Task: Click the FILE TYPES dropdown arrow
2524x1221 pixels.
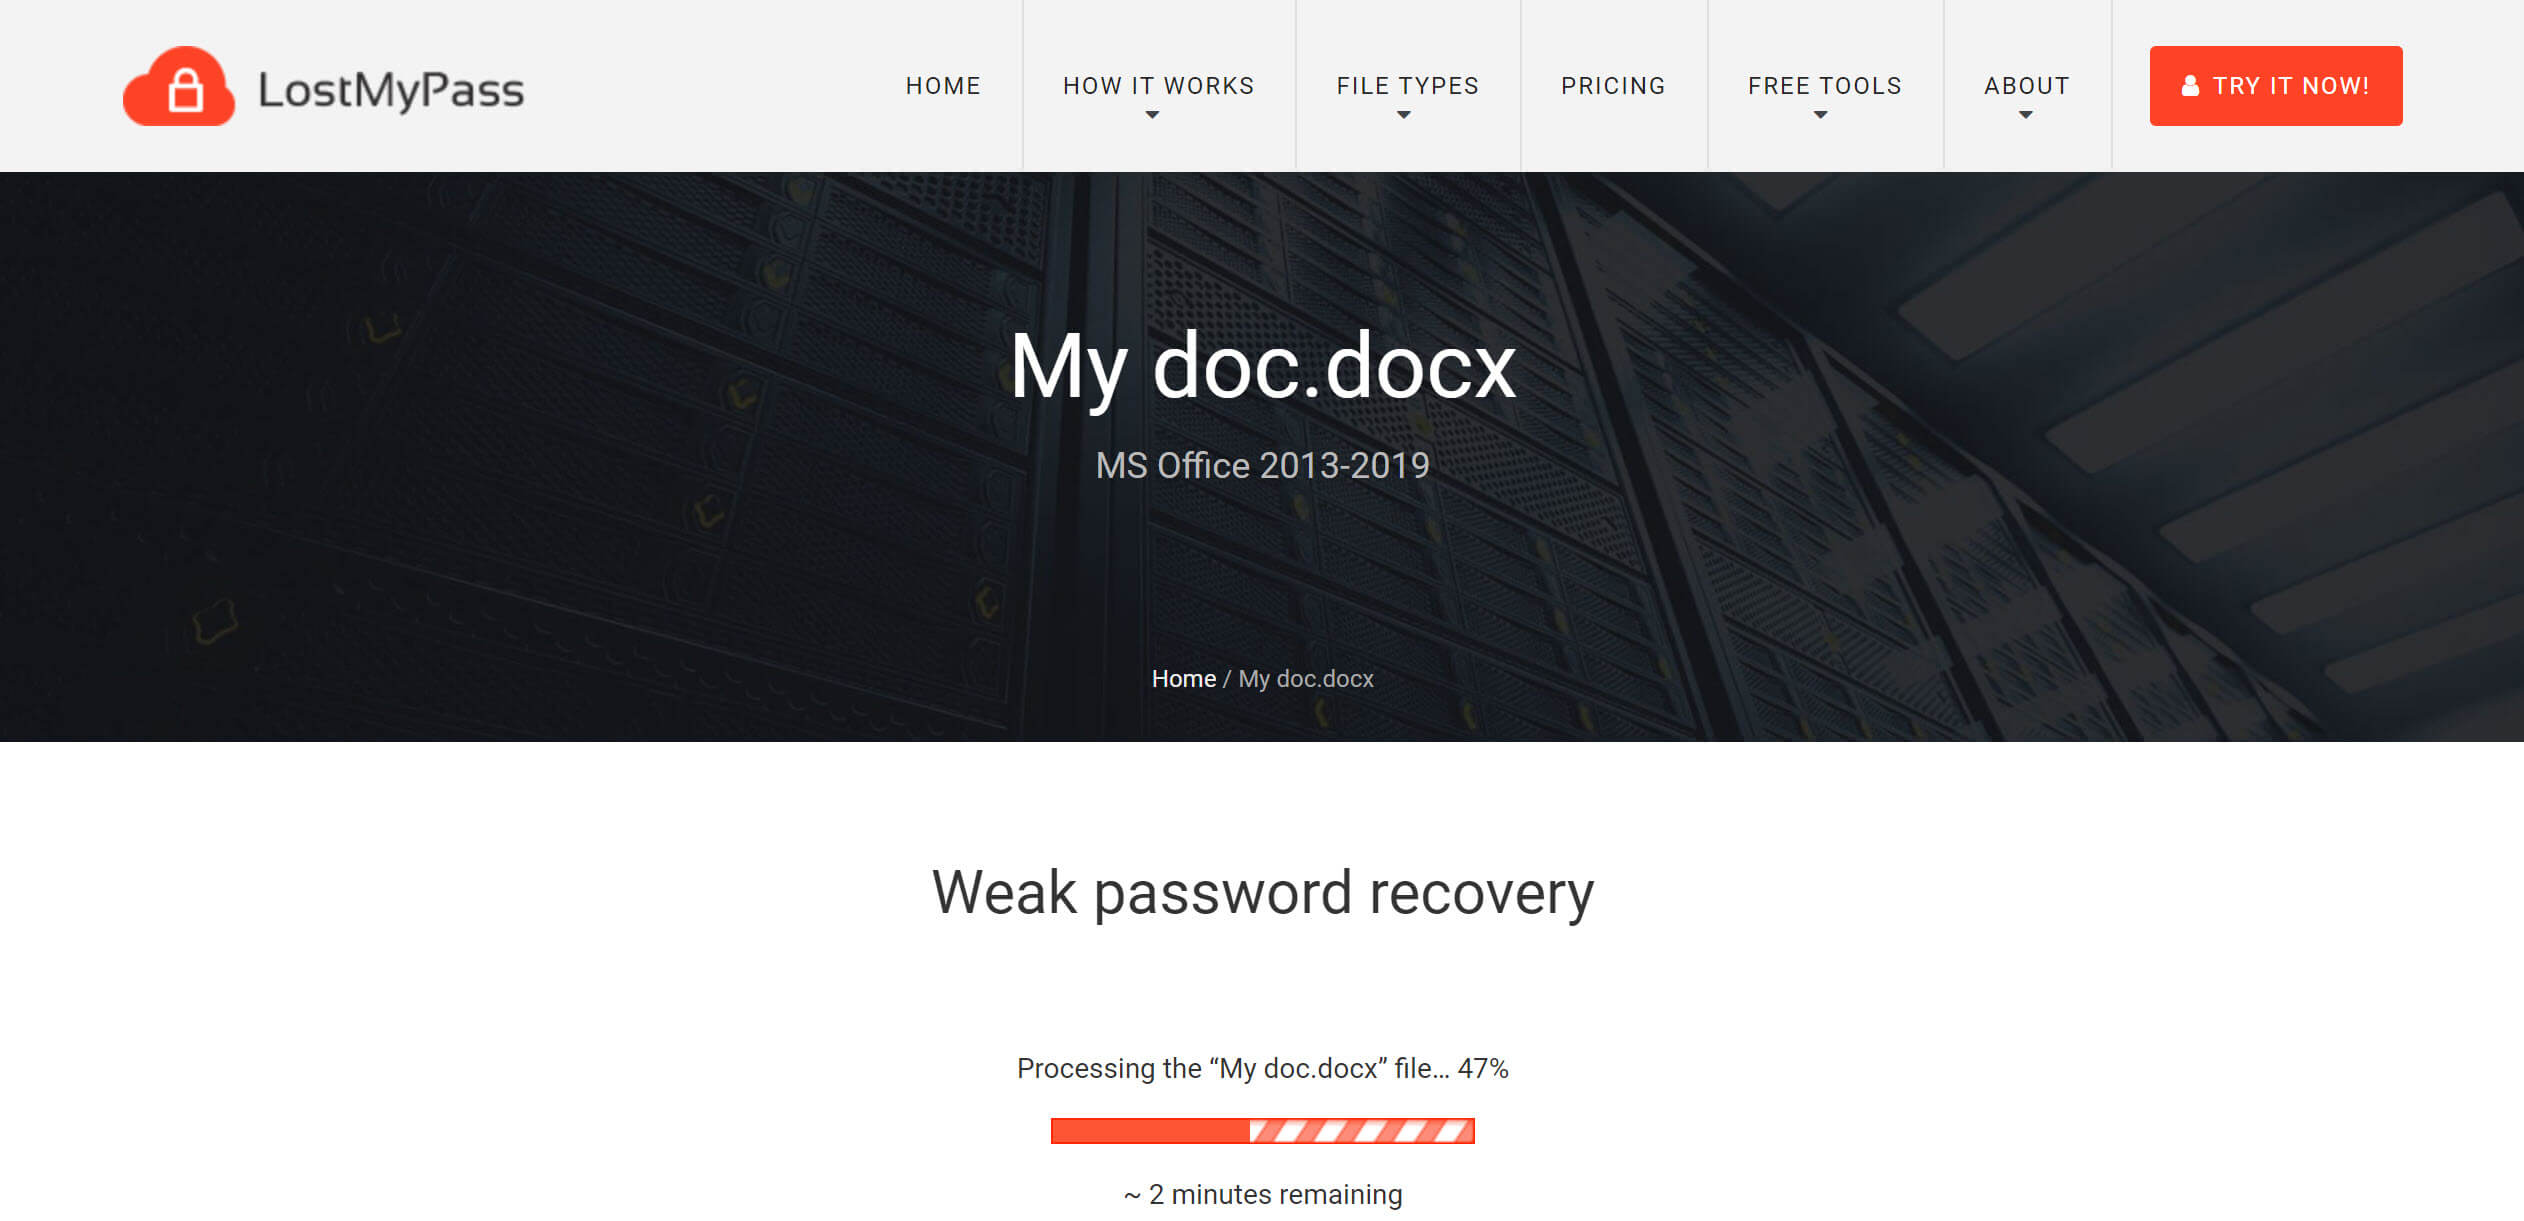Action: pos(1405,111)
